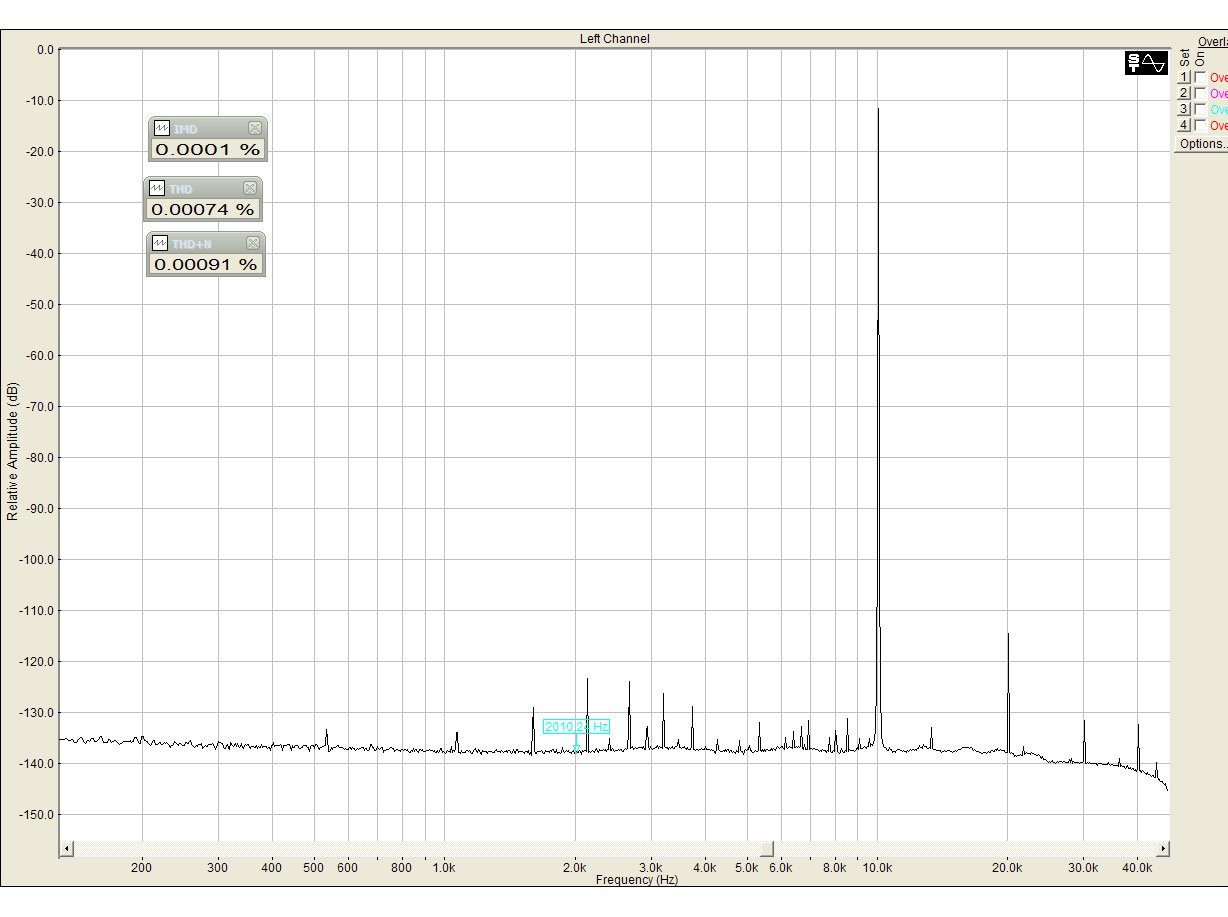Click the IMD readout title bar
Screen dimensions: 1228x917
point(208,128)
